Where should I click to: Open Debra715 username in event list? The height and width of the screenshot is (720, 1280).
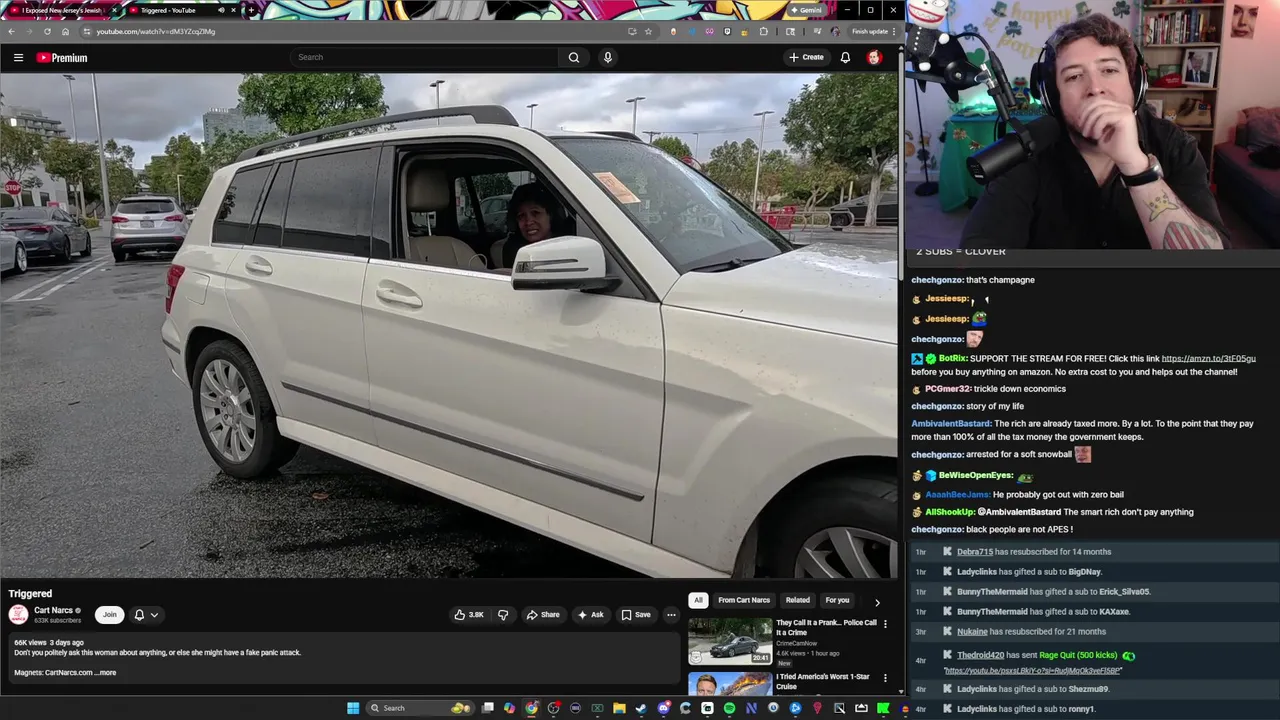pyautogui.click(x=975, y=552)
